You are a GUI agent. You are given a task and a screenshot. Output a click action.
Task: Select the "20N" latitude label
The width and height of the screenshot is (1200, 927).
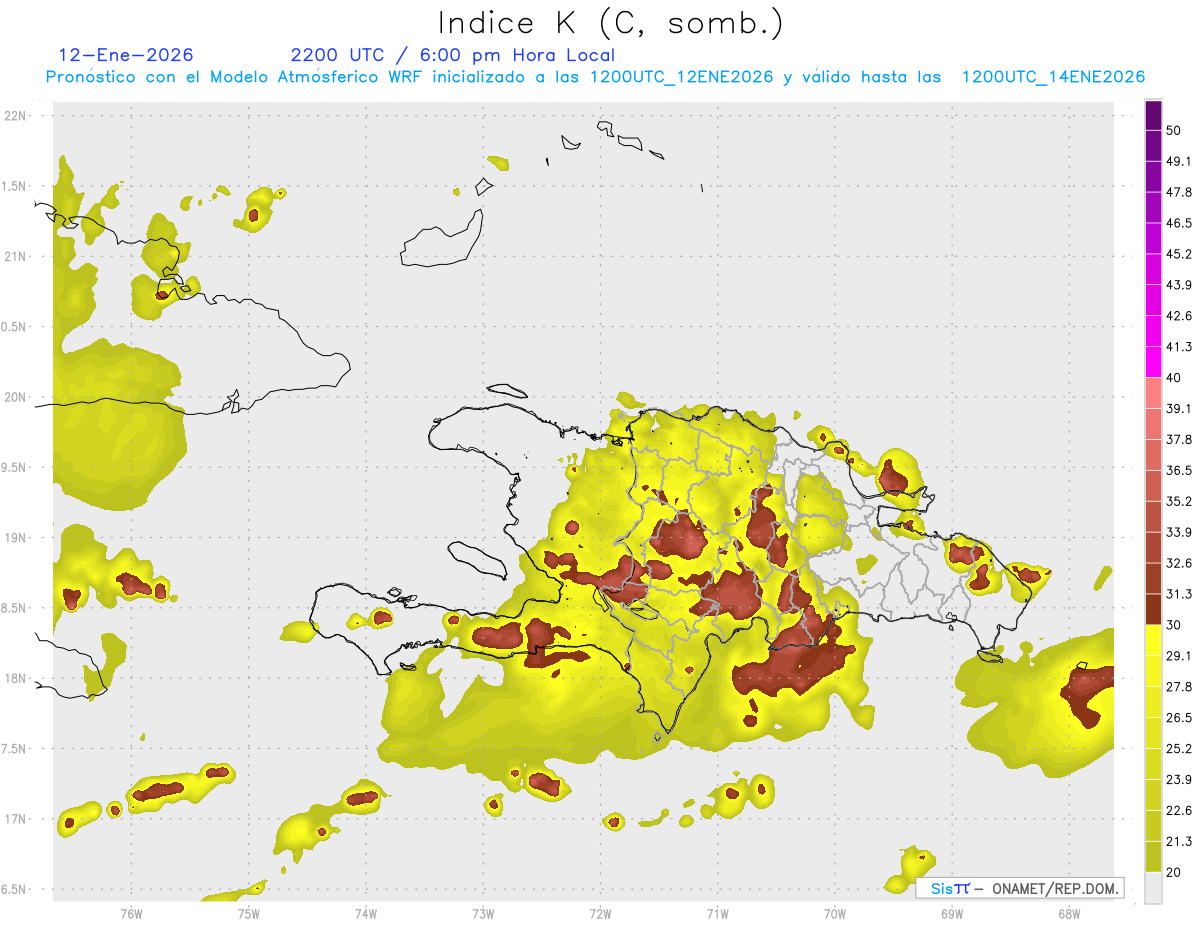[17, 397]
